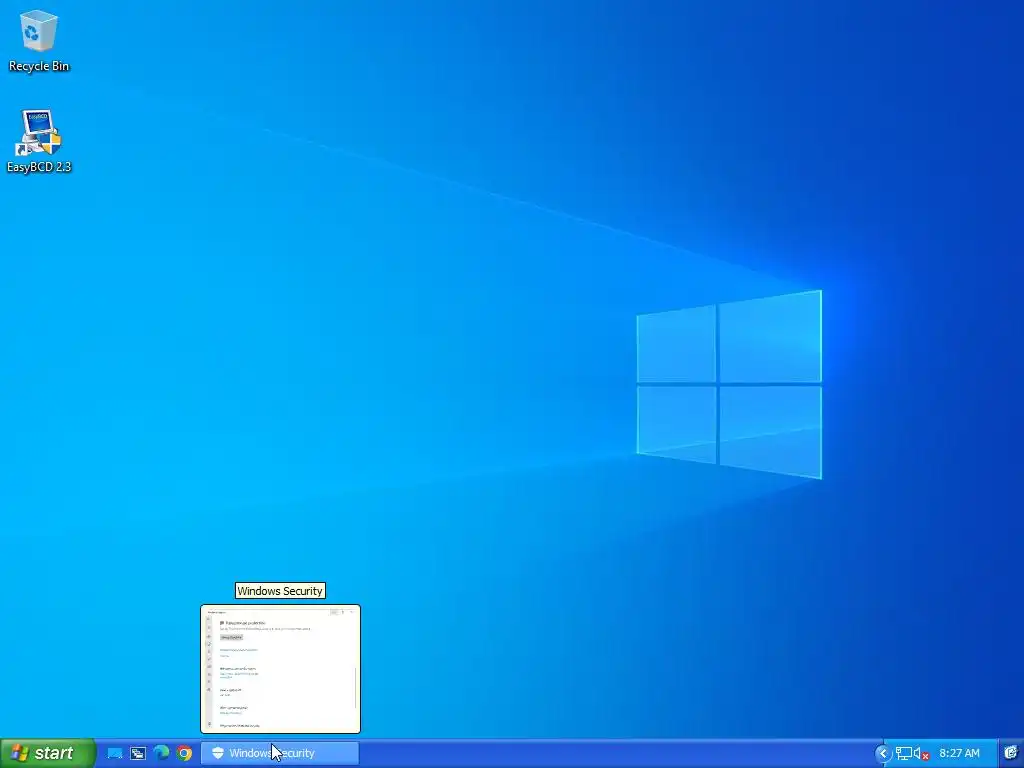Open the start menu
1024x768 pixels.
point(48,753)
